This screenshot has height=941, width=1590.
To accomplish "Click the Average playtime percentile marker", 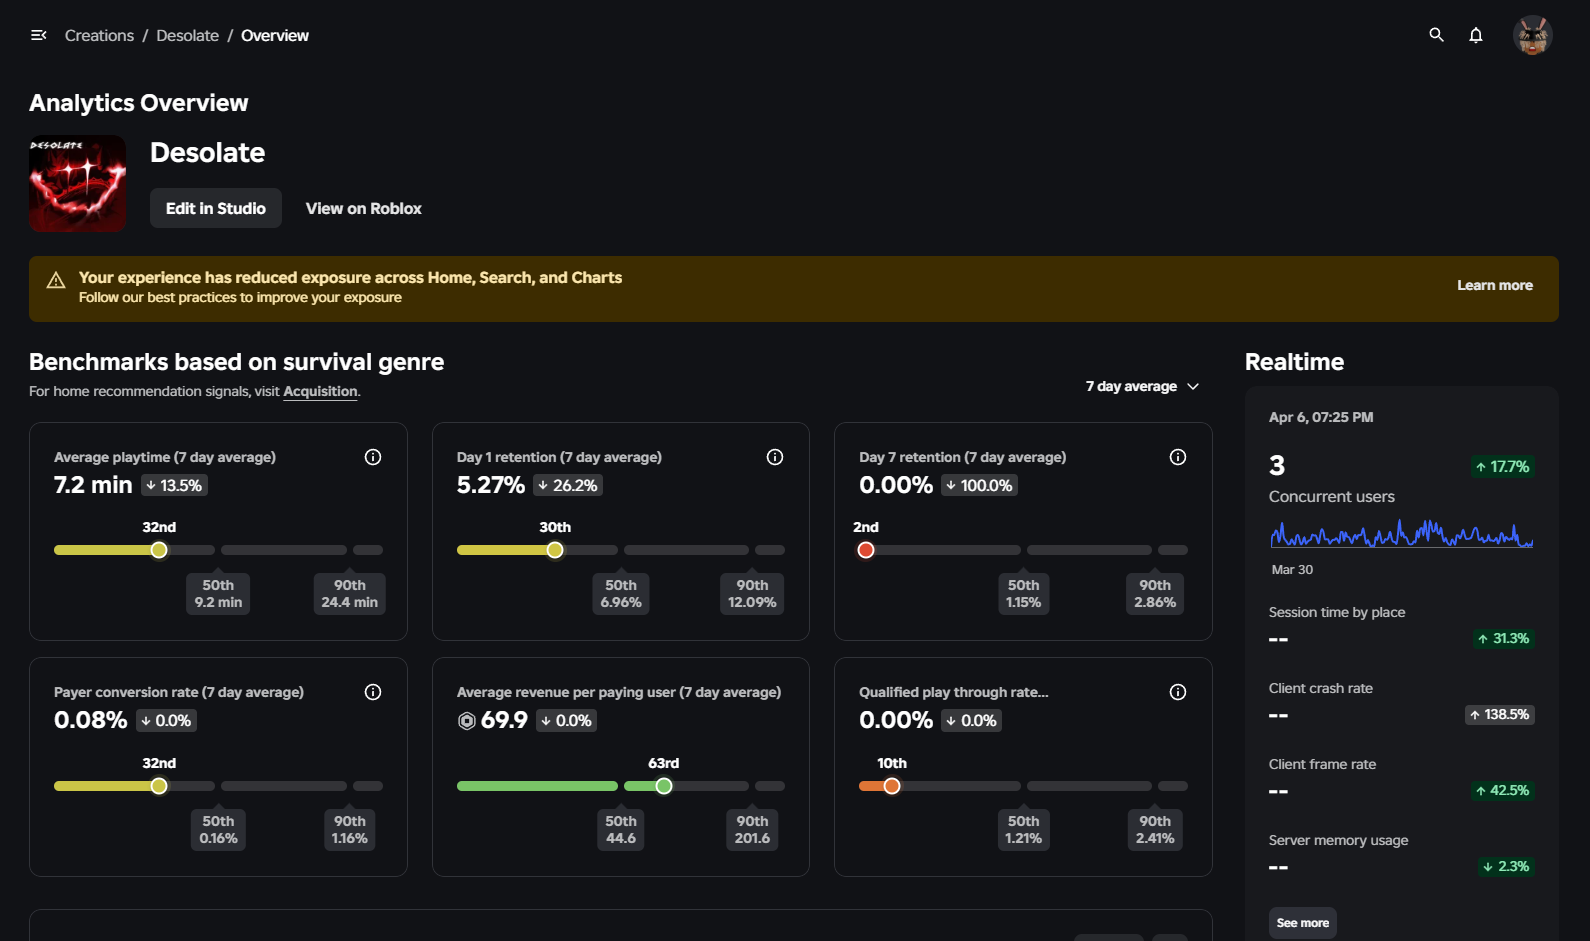I will pyautogui.click(x=159, y=550).
